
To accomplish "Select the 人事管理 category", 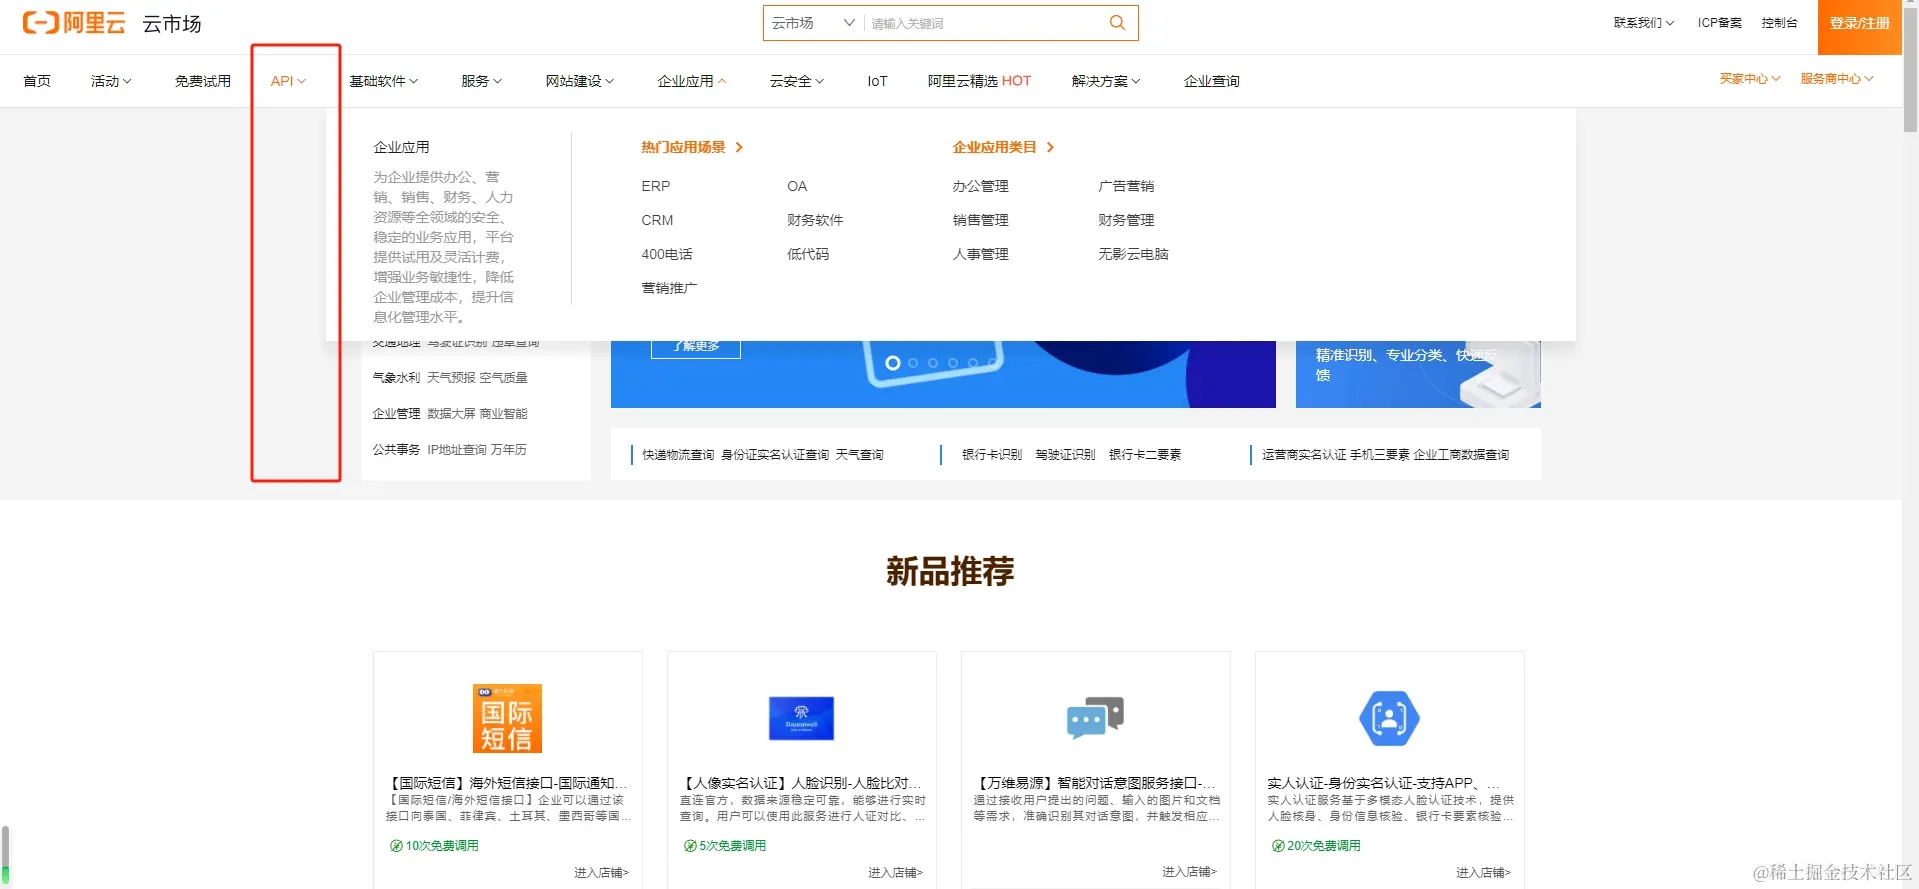I will [x=980, y=254].
